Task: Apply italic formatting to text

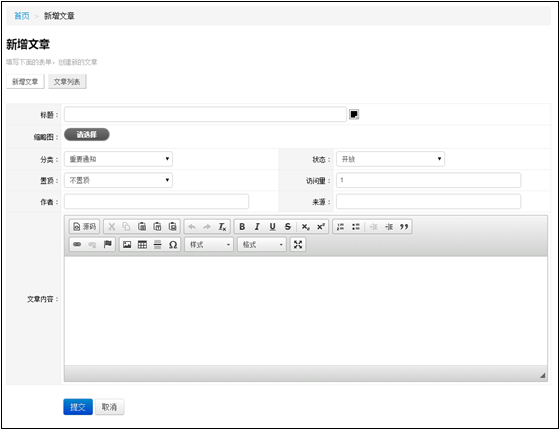Action: click(x=257, y=226)
